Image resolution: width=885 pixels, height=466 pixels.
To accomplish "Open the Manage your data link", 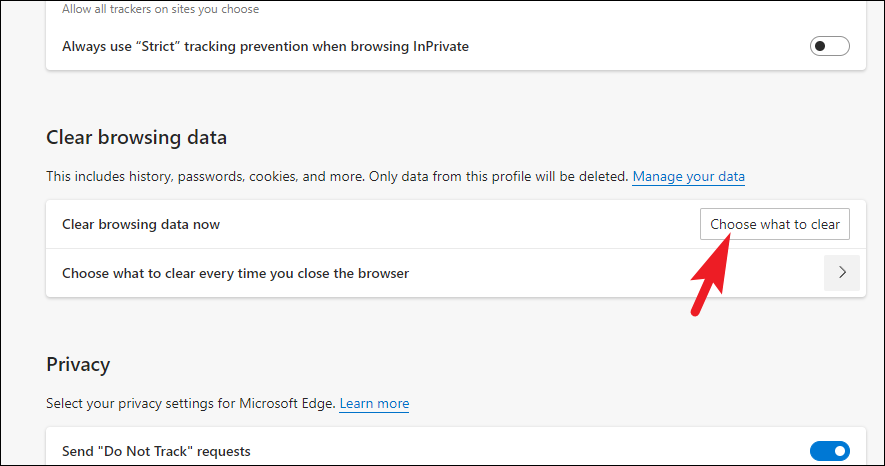I will (688, 177).
